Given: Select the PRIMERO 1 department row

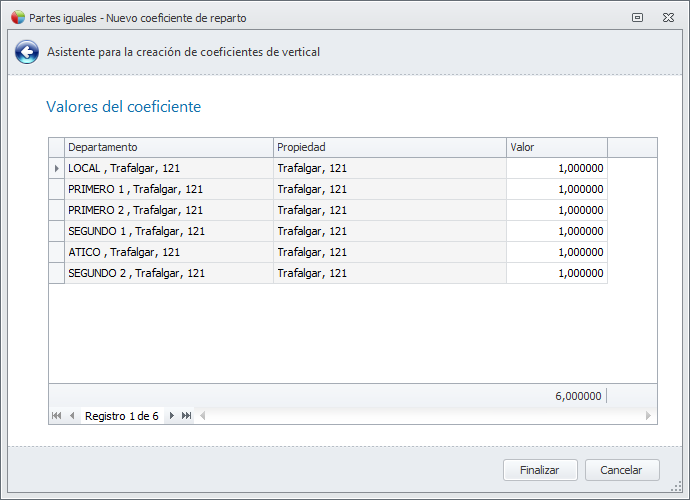Looking at the screenshot, I should [168, 189].
